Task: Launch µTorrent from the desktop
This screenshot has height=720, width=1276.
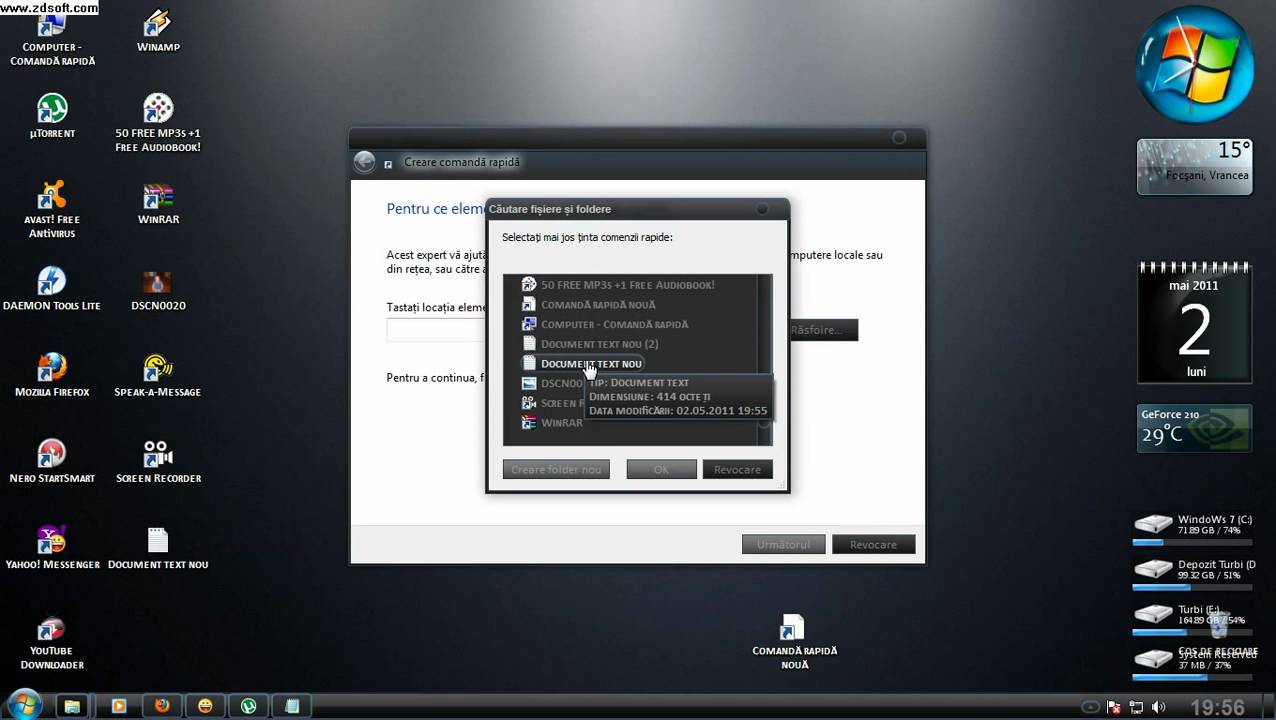Action: [x=52, y=115]
